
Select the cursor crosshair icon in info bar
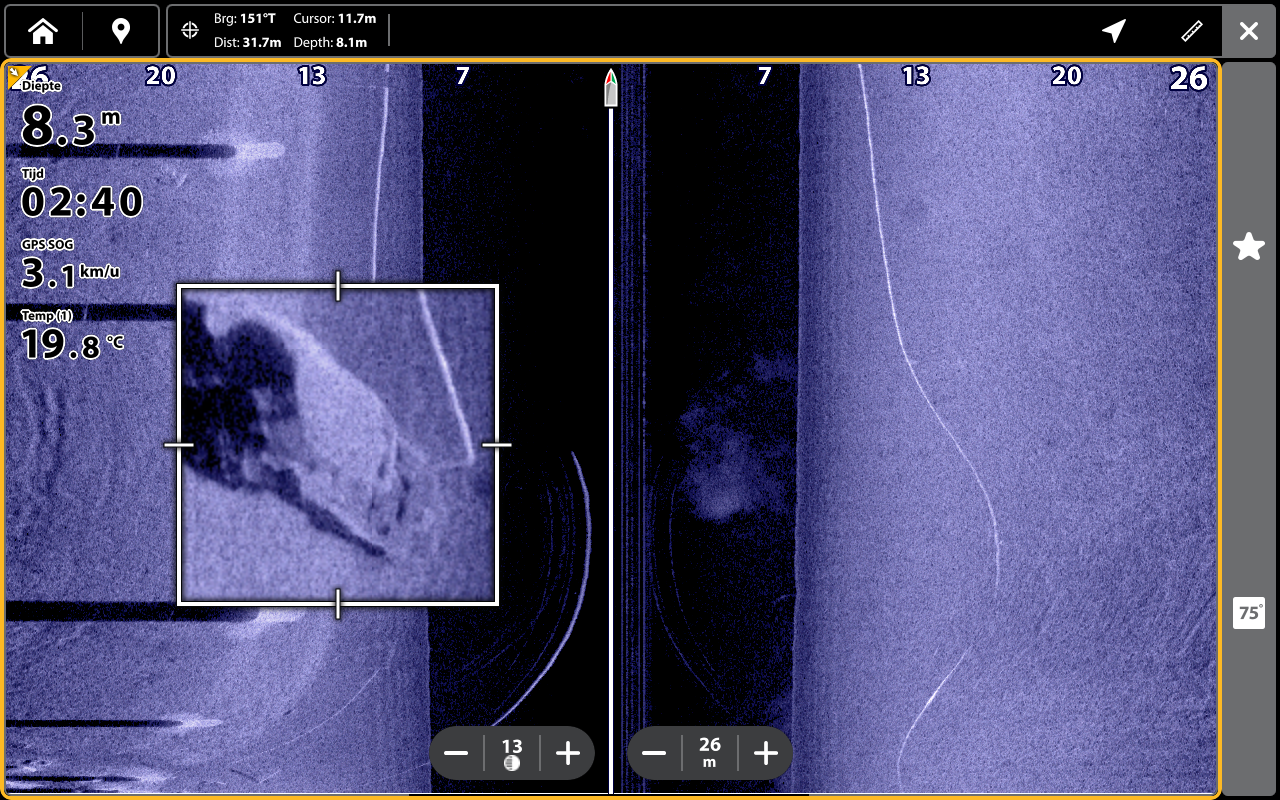click(190, 31)
